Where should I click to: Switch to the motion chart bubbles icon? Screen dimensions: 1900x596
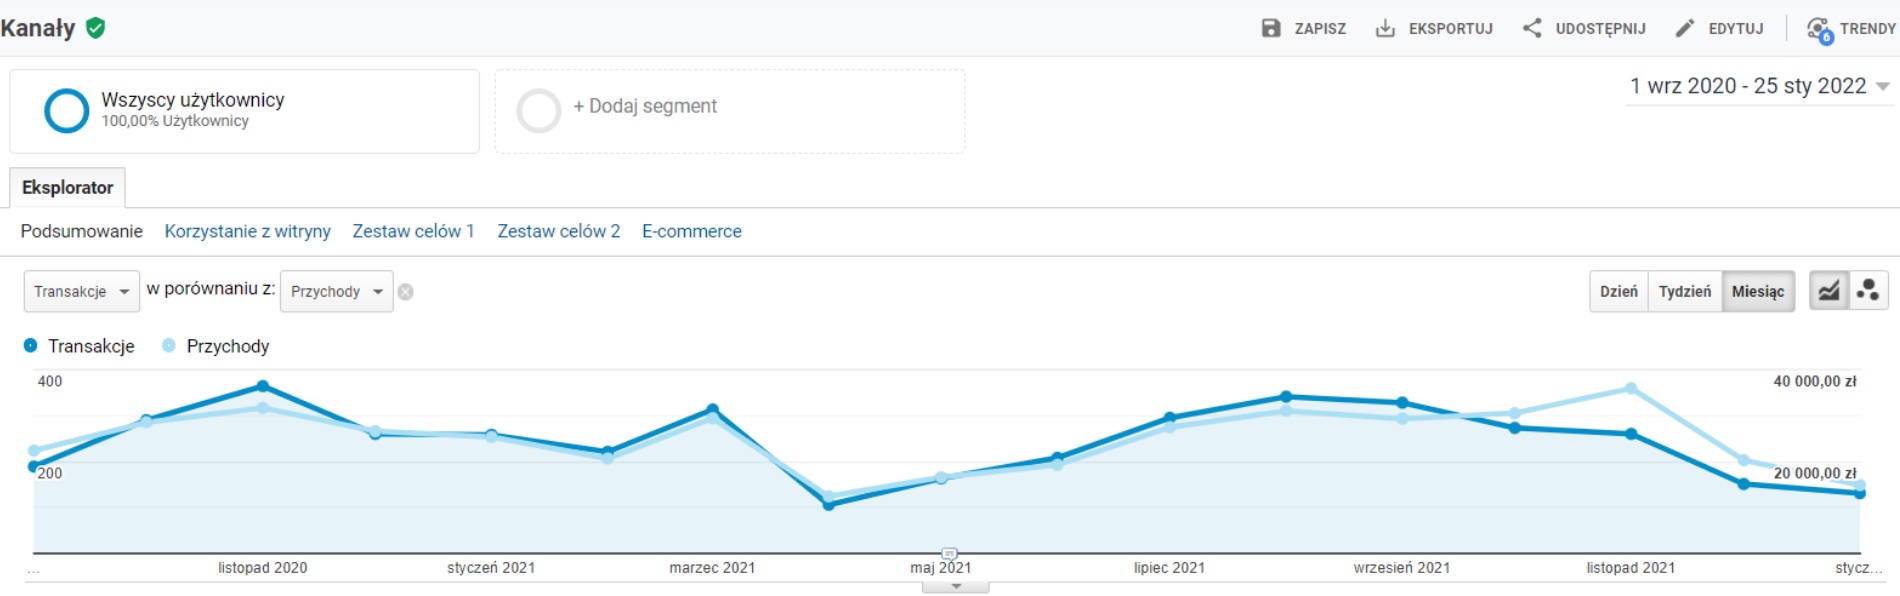(1868, 291)
